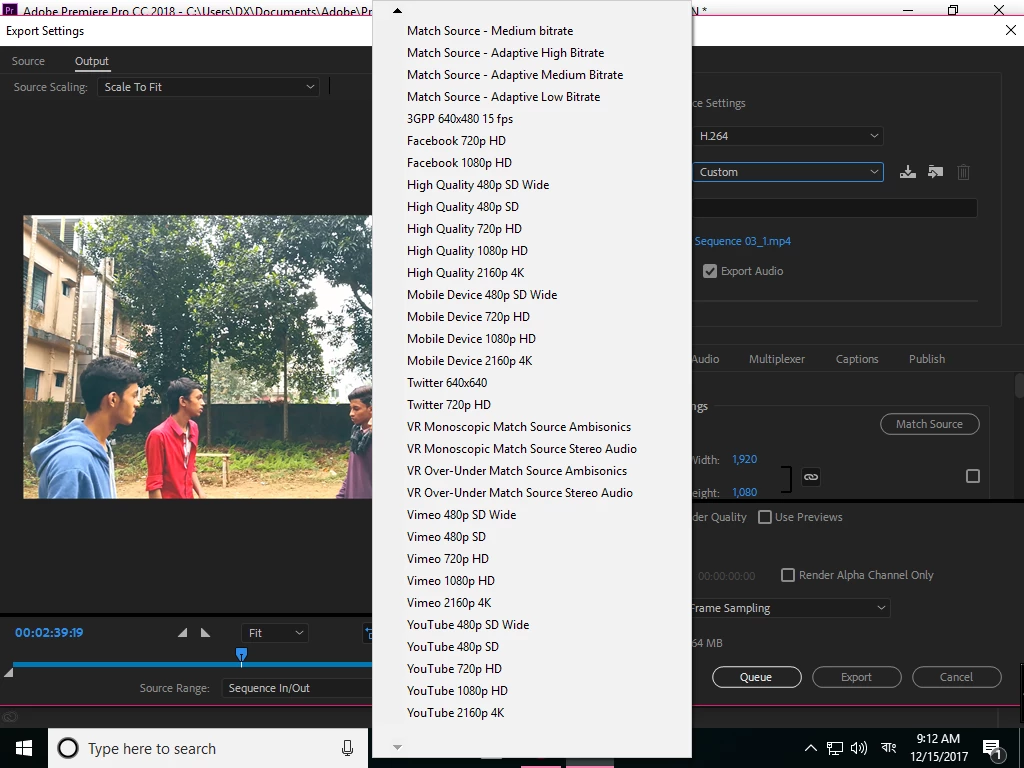Click the preview timeline bar
Screen dimensions: 1024x768
193,665
